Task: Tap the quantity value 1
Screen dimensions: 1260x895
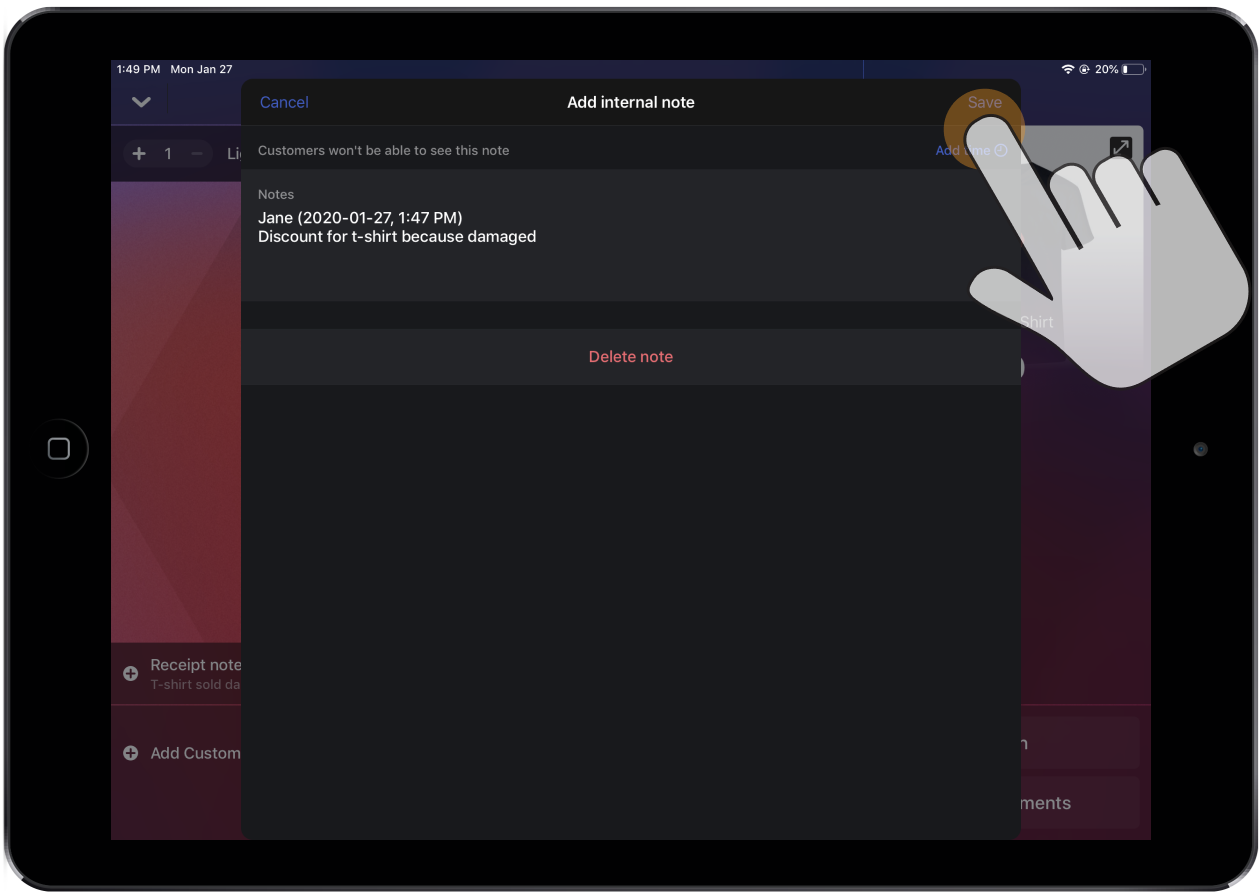Action: pos(168,153)
